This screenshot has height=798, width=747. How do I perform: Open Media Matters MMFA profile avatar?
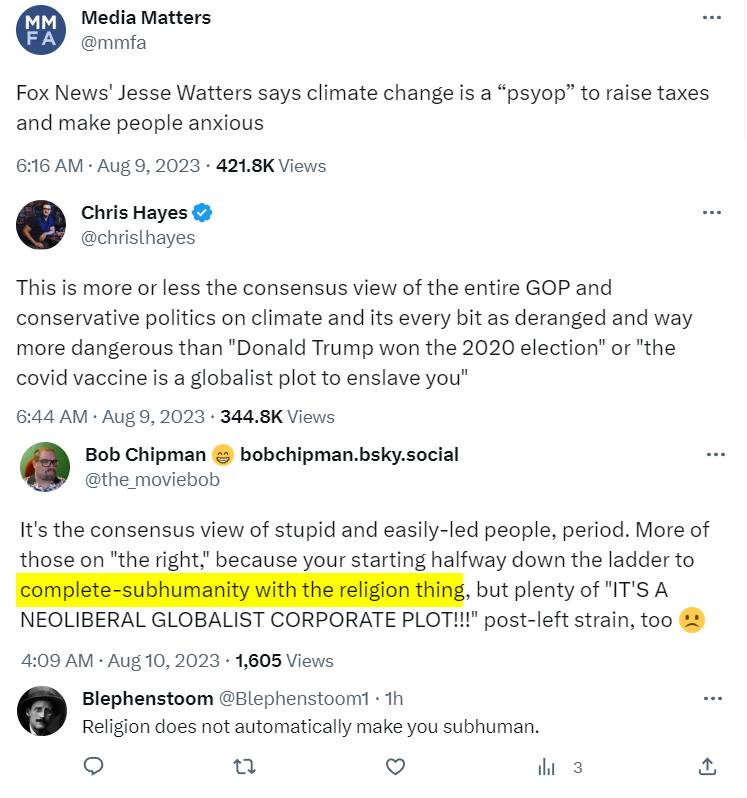41,29
